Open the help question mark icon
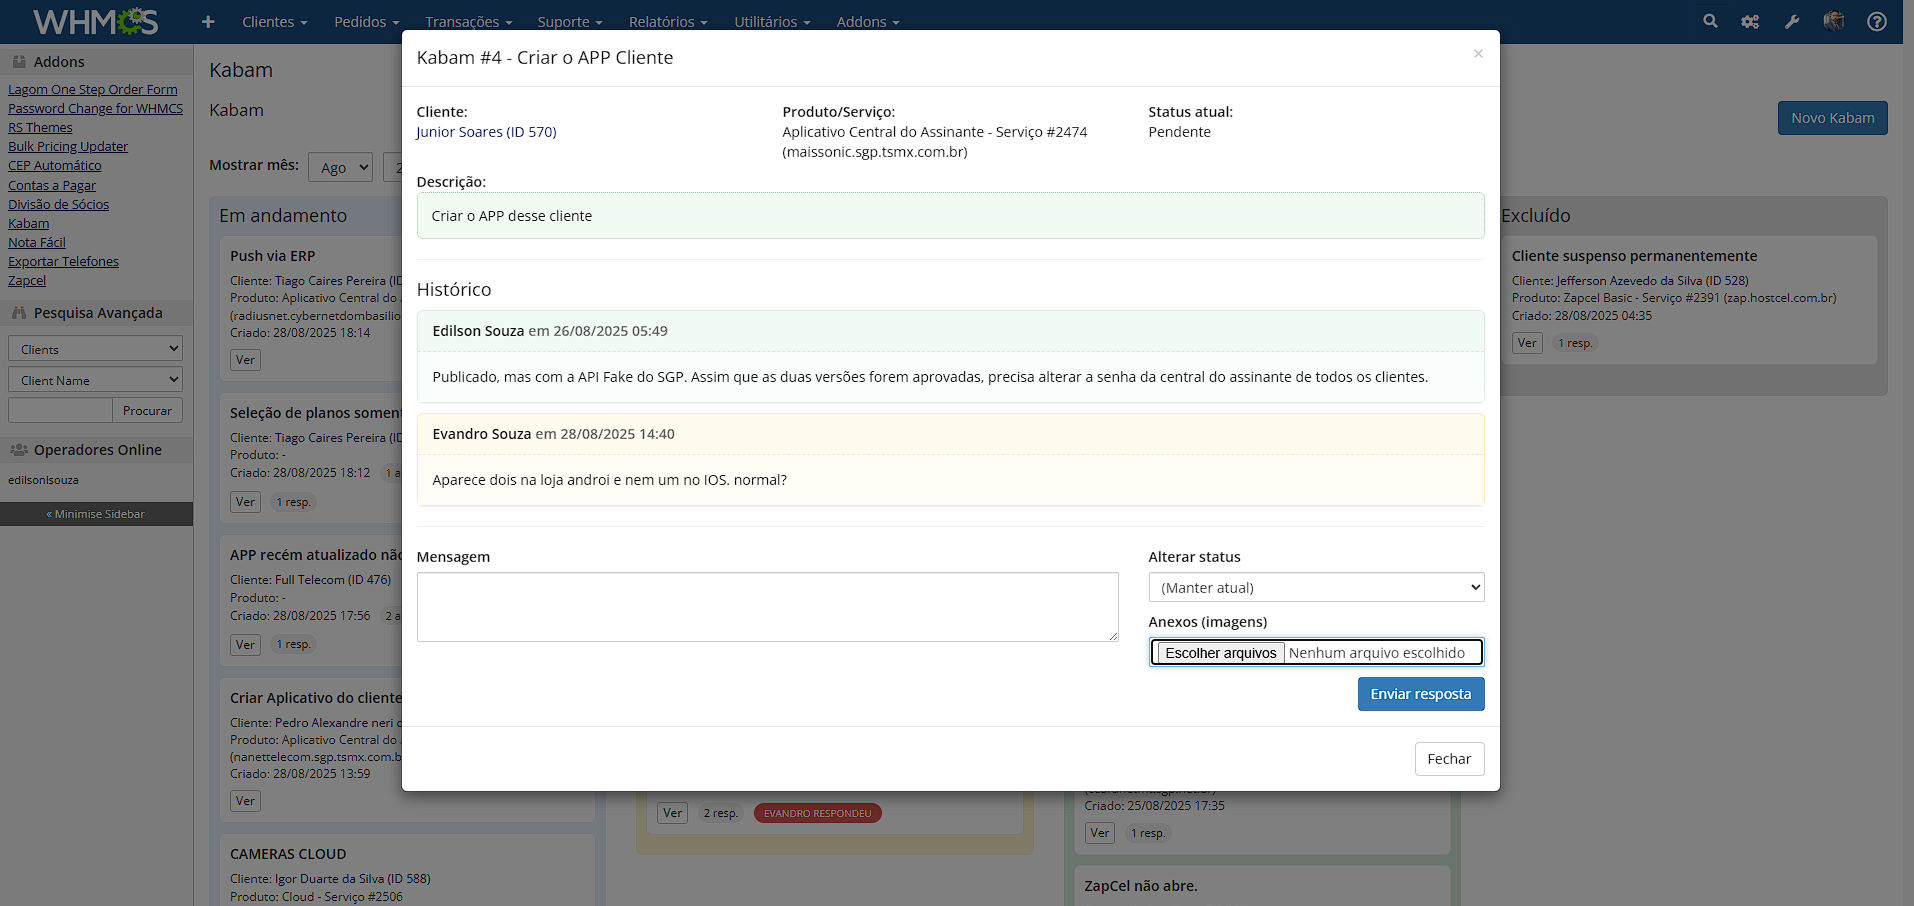 1877,21
